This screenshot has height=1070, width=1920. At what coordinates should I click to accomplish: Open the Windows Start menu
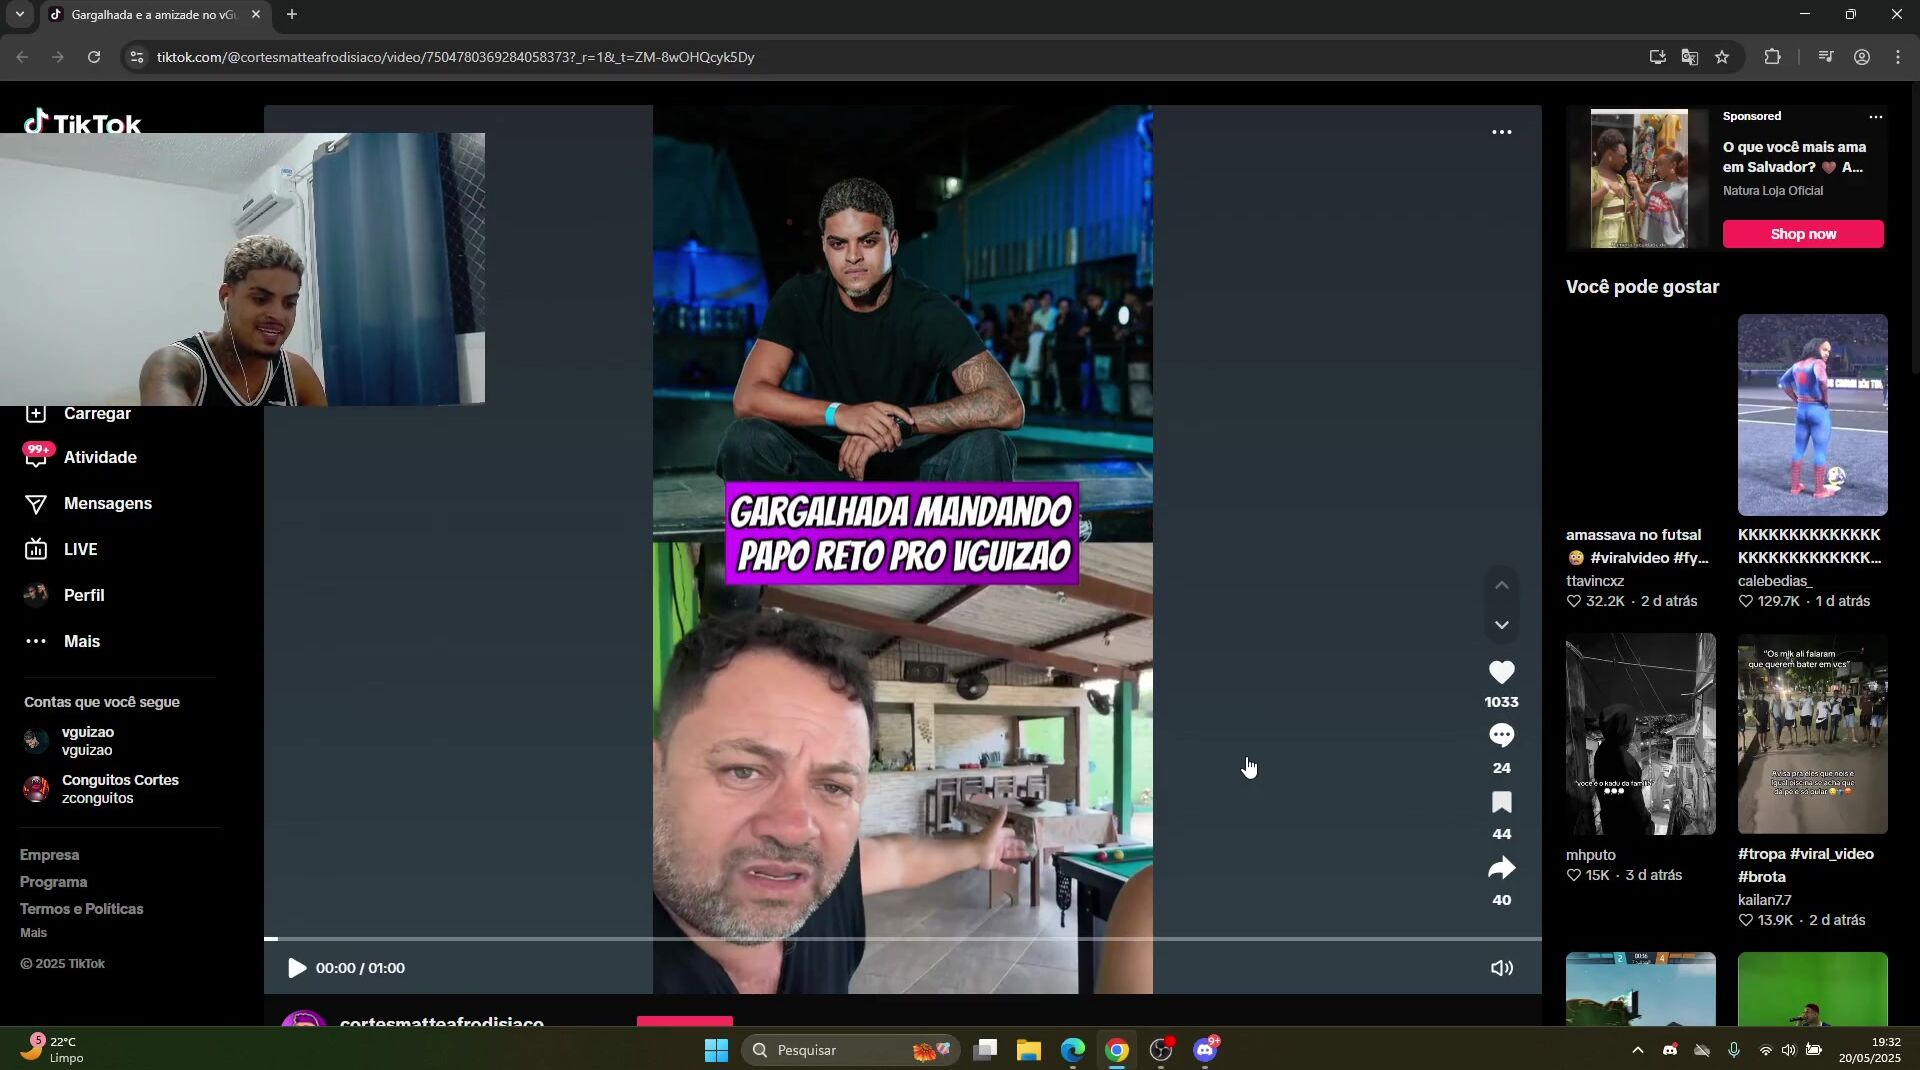click(716, 1050)
